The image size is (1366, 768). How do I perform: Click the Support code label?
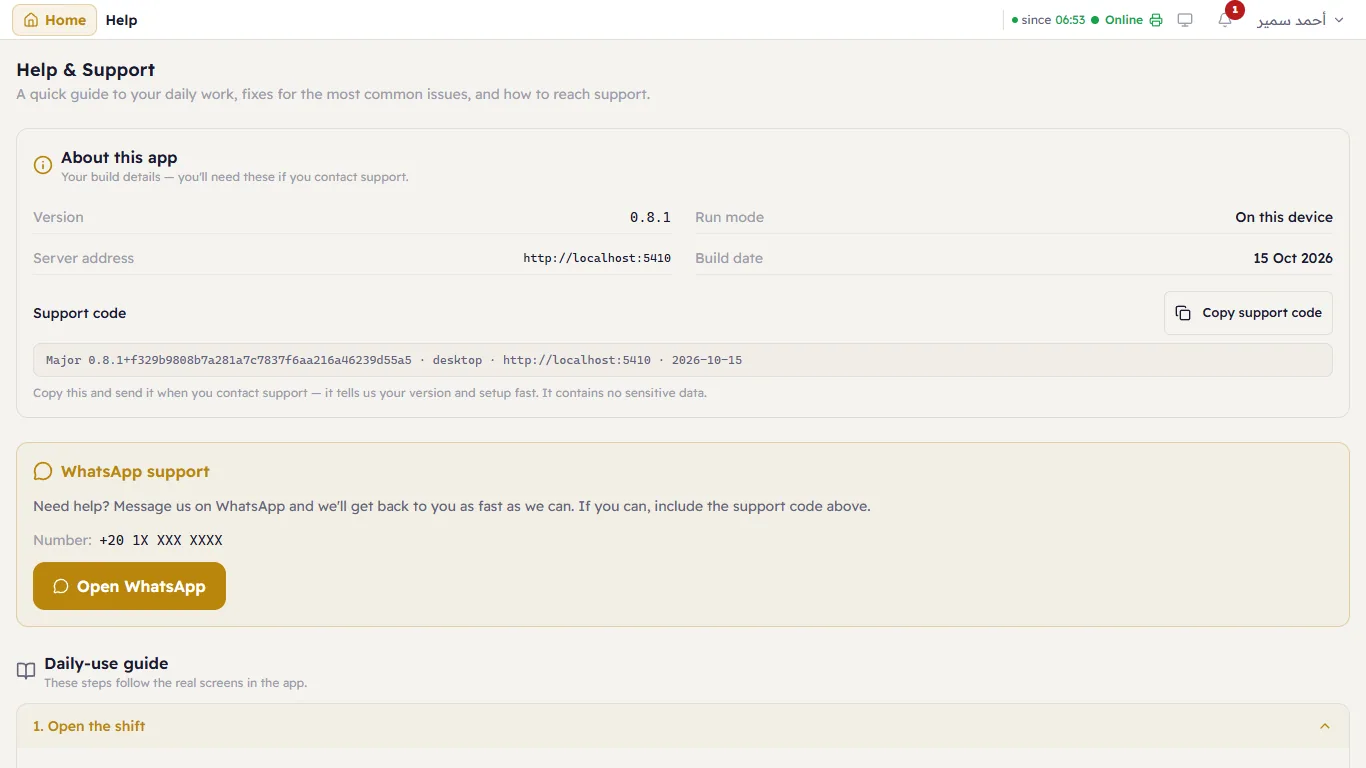pyautogui.click(x=80, y=313)
